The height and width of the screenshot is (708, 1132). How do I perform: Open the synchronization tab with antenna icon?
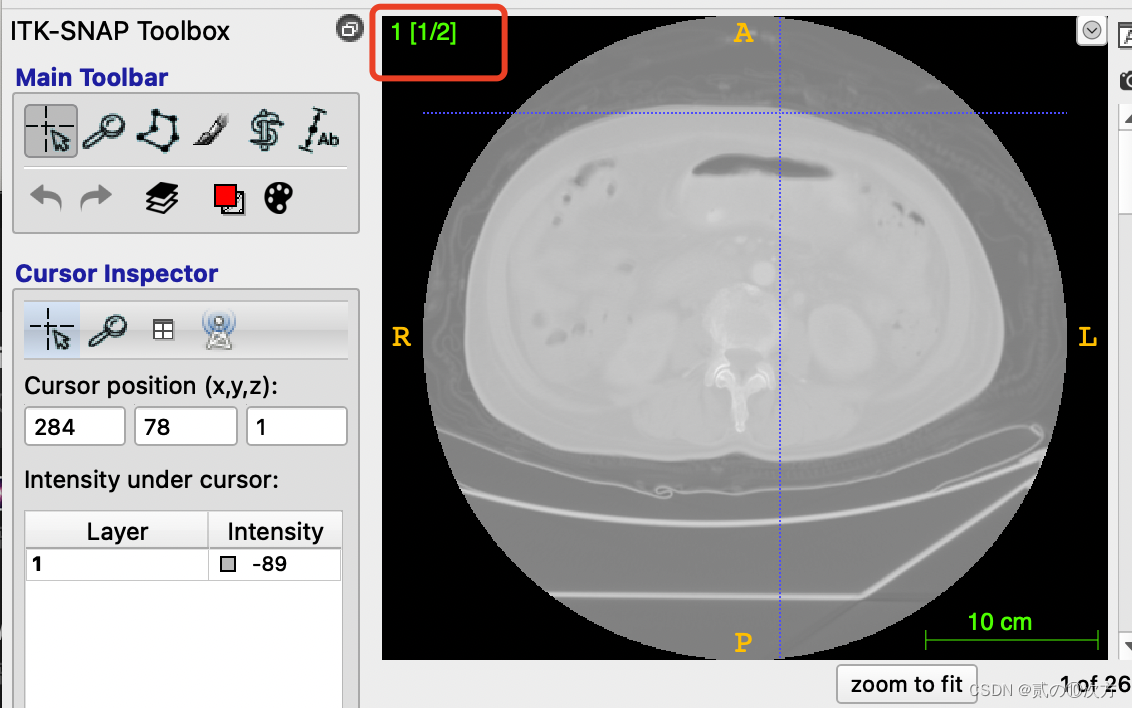(219, 331)
